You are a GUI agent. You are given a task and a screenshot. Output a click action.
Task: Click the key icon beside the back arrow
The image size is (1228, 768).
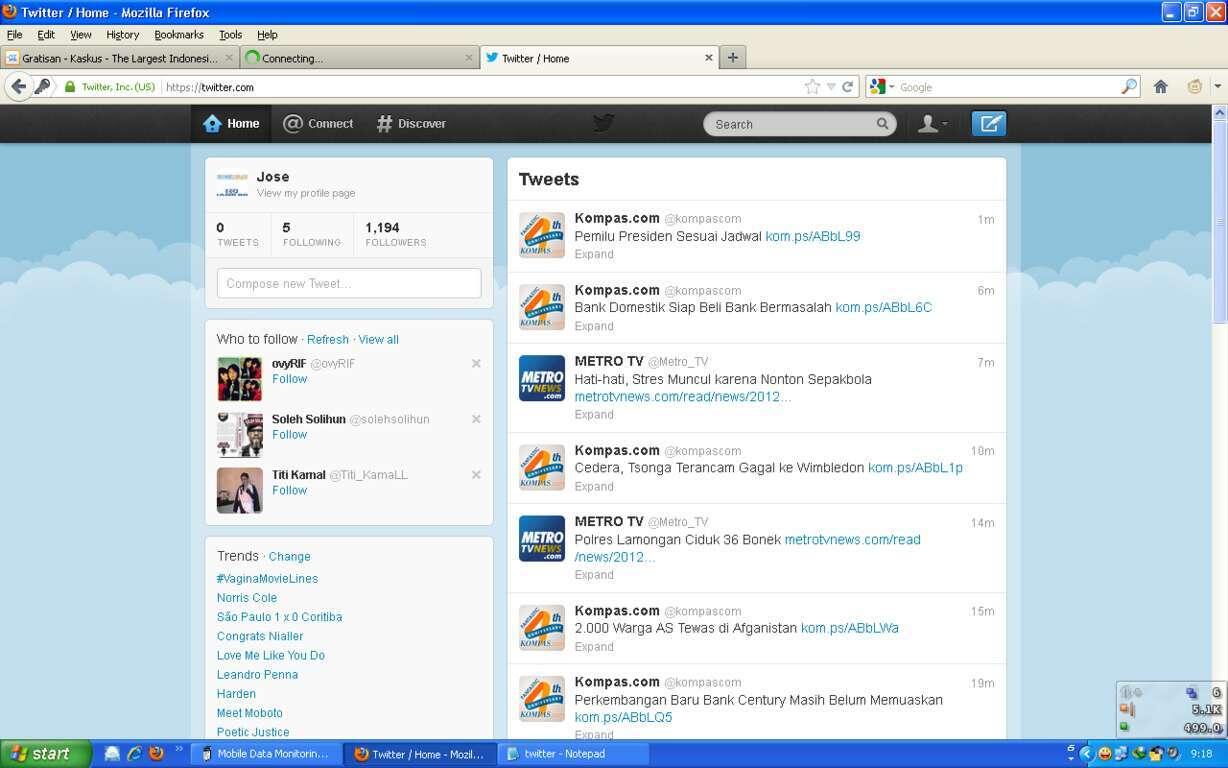point(42,87)
